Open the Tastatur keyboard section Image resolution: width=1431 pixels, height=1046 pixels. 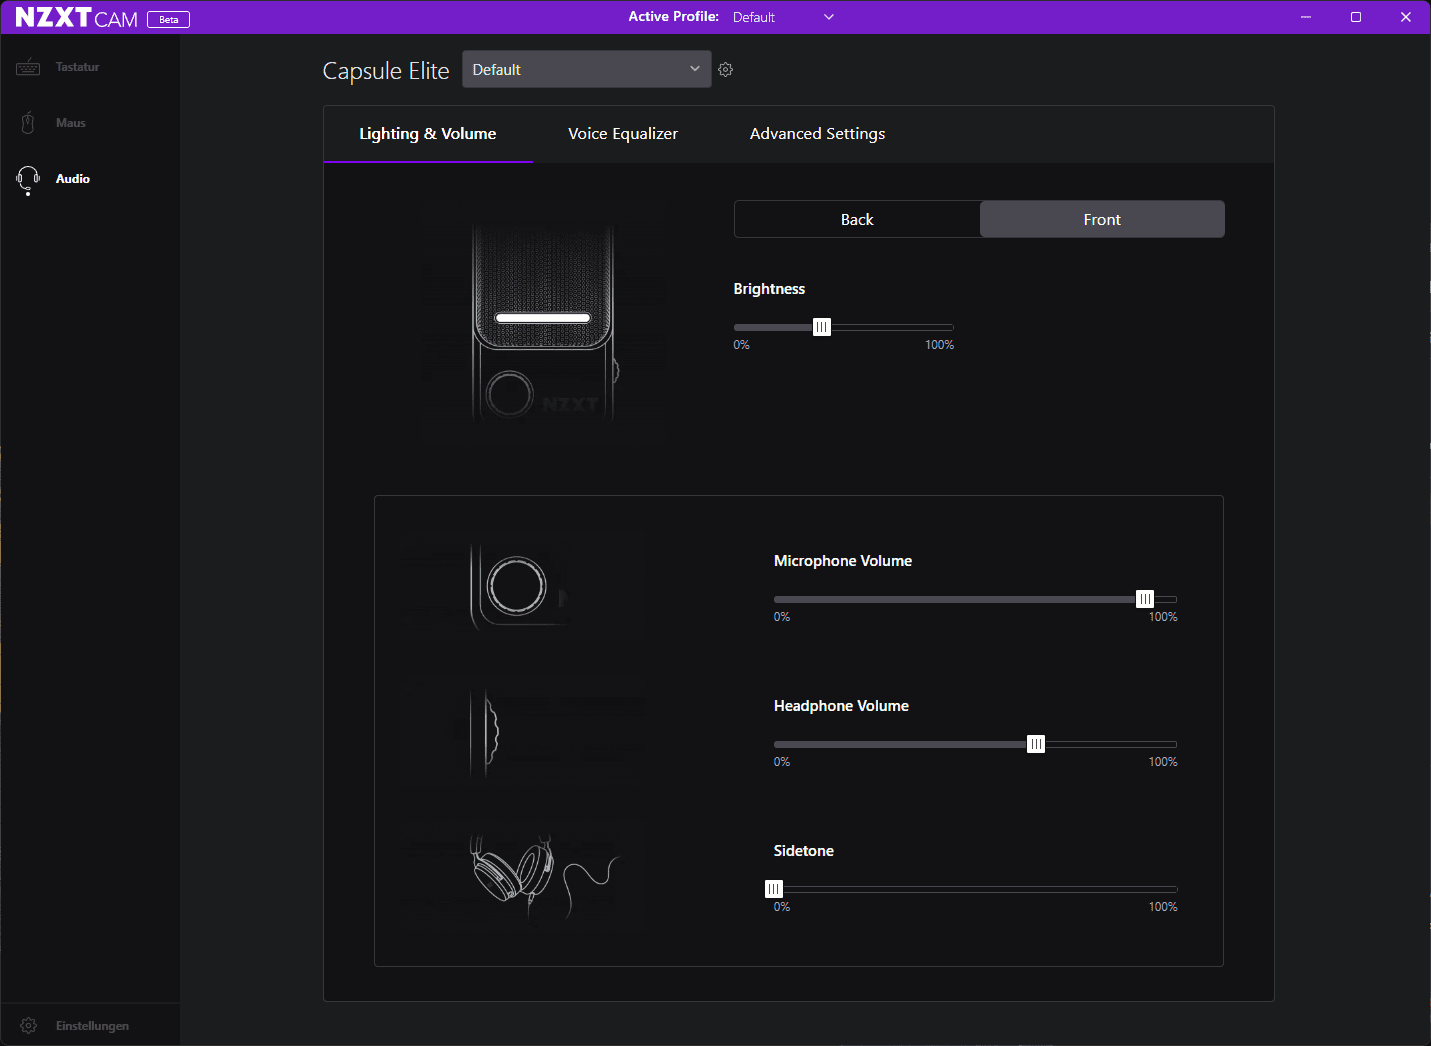pyautogui.click(x=28, y=67)
